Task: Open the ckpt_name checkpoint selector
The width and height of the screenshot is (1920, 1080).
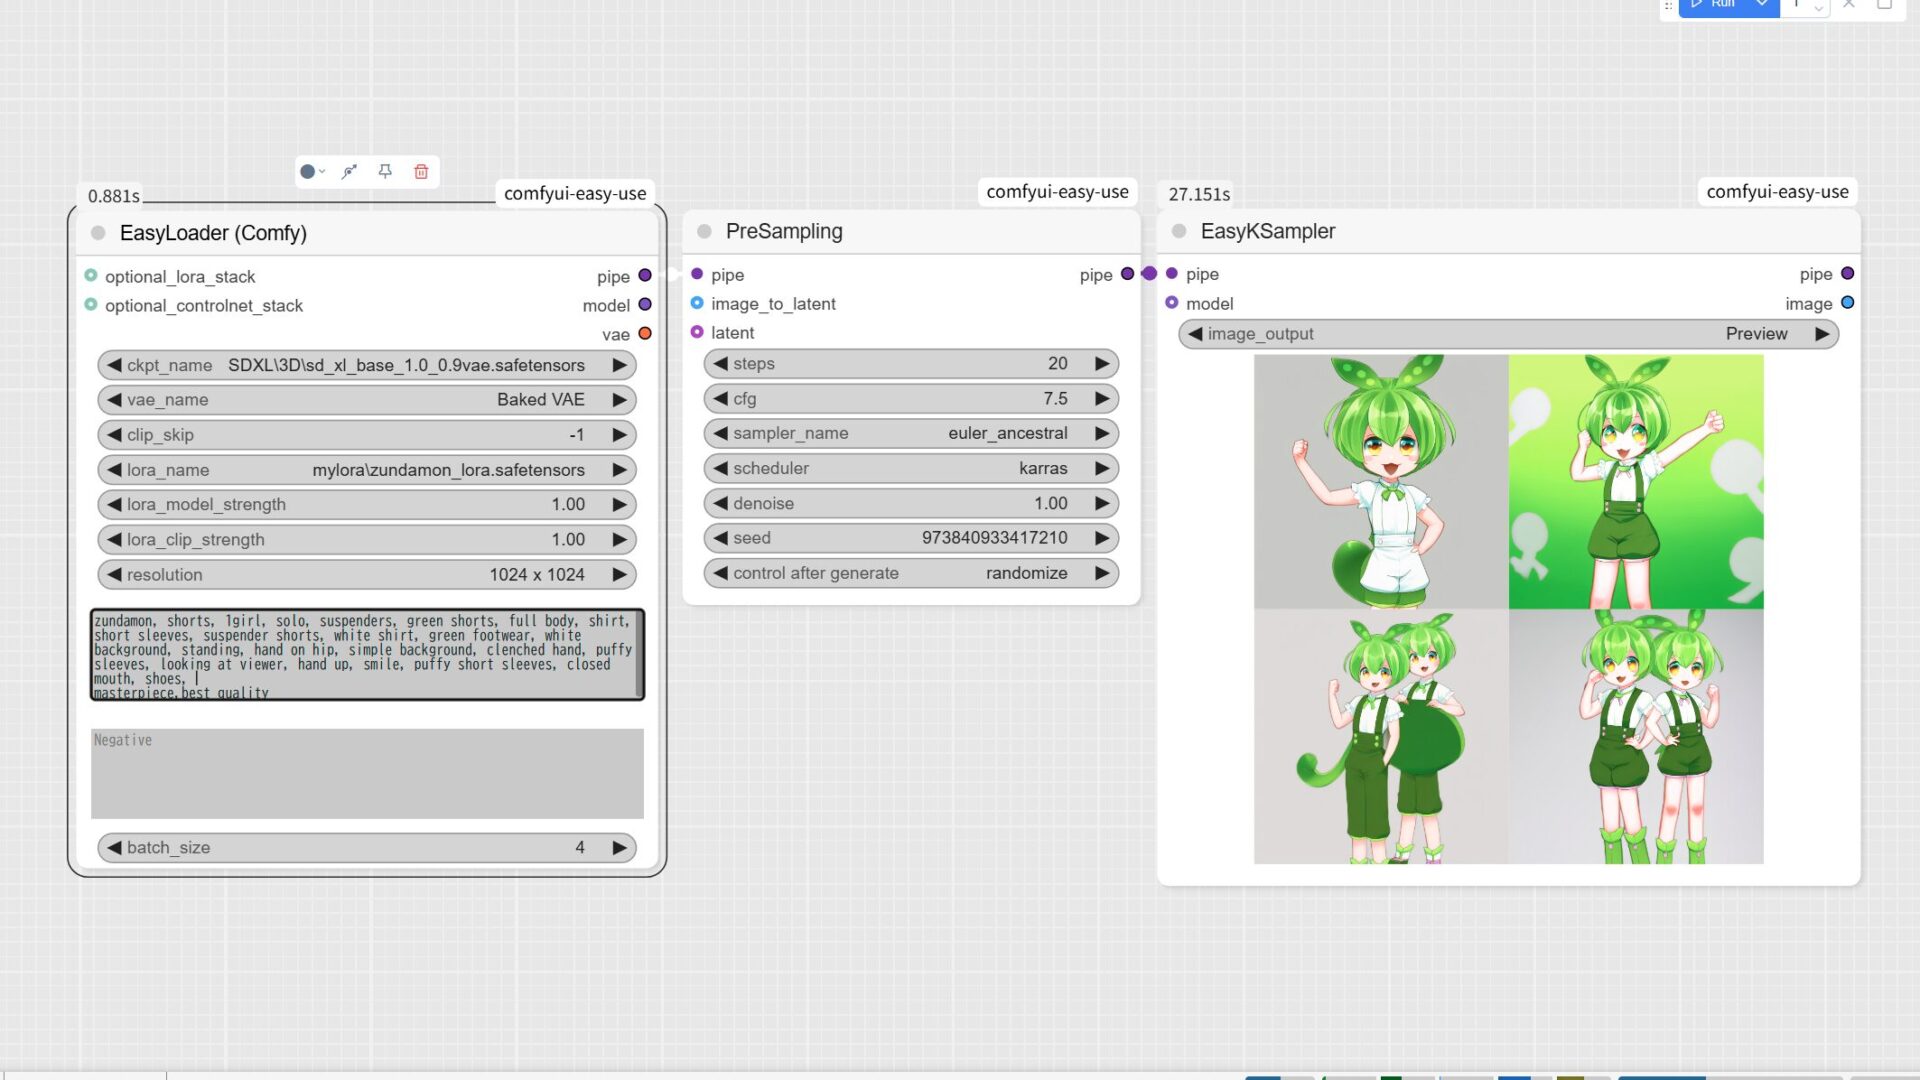Action: point(405,365)
